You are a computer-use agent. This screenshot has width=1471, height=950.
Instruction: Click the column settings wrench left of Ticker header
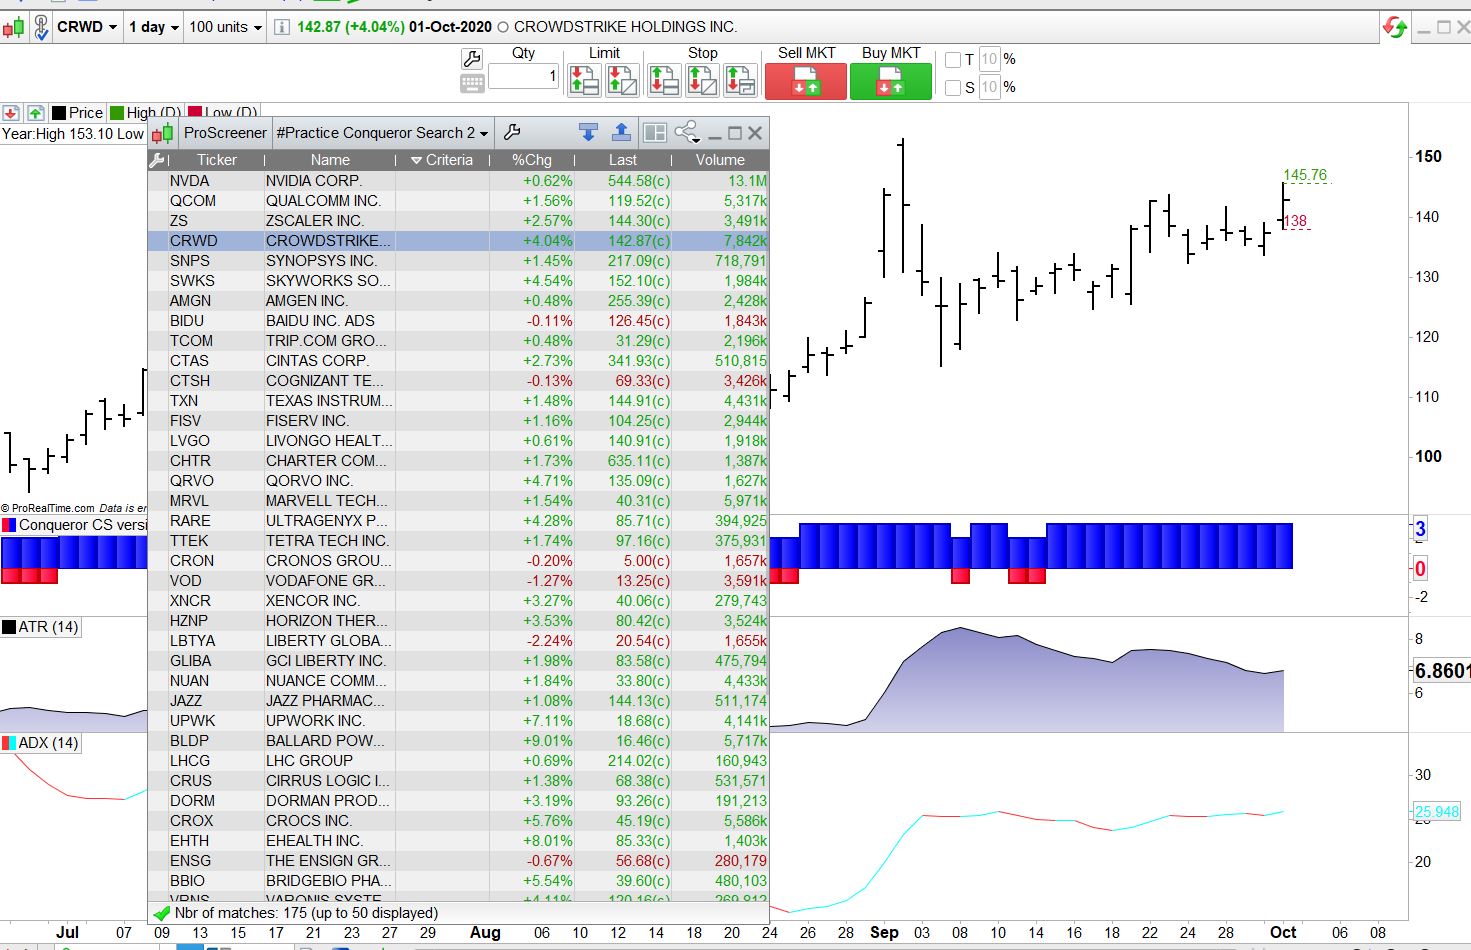click(157, 160)
